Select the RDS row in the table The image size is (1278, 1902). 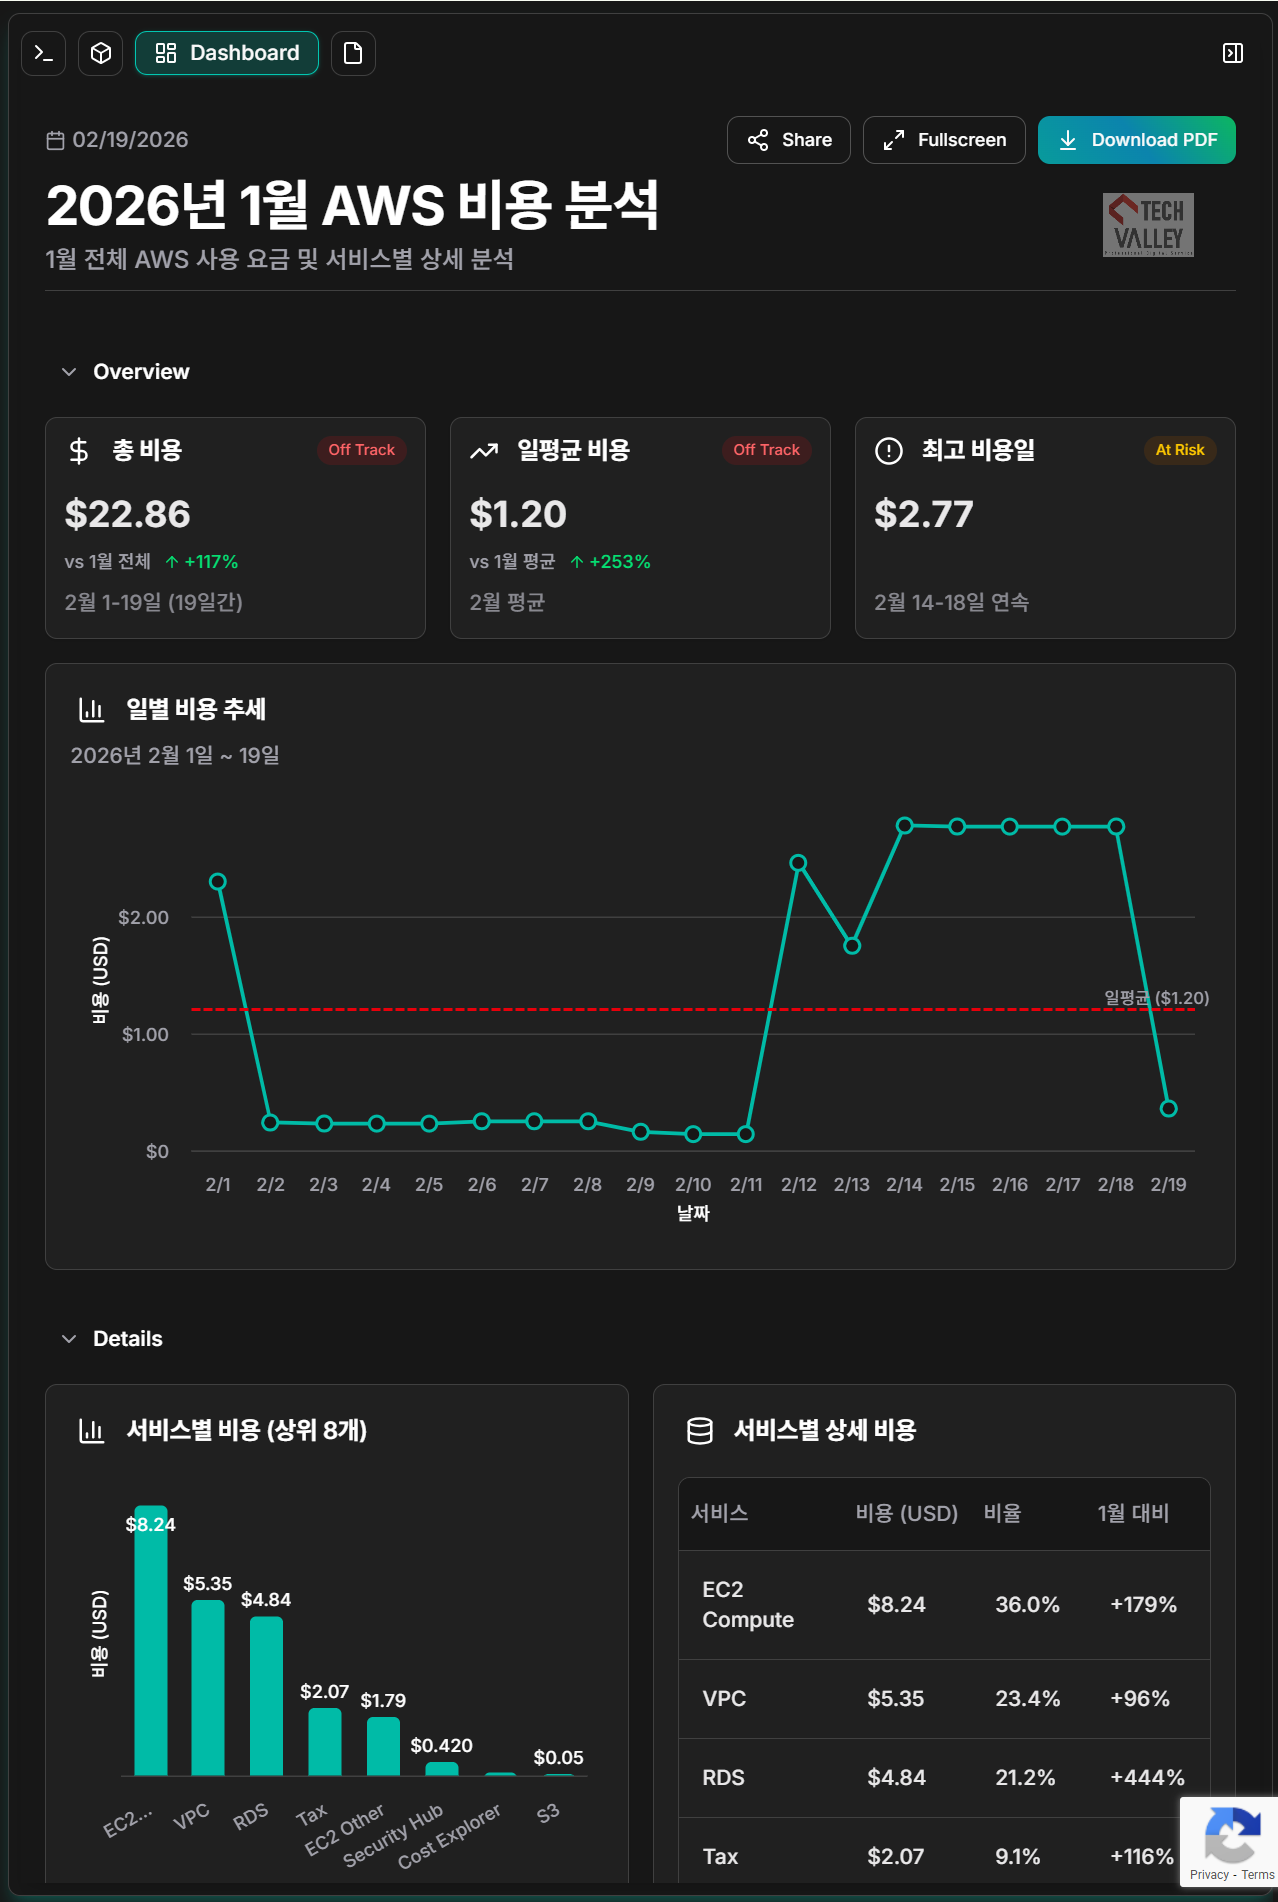(944, 1778)
